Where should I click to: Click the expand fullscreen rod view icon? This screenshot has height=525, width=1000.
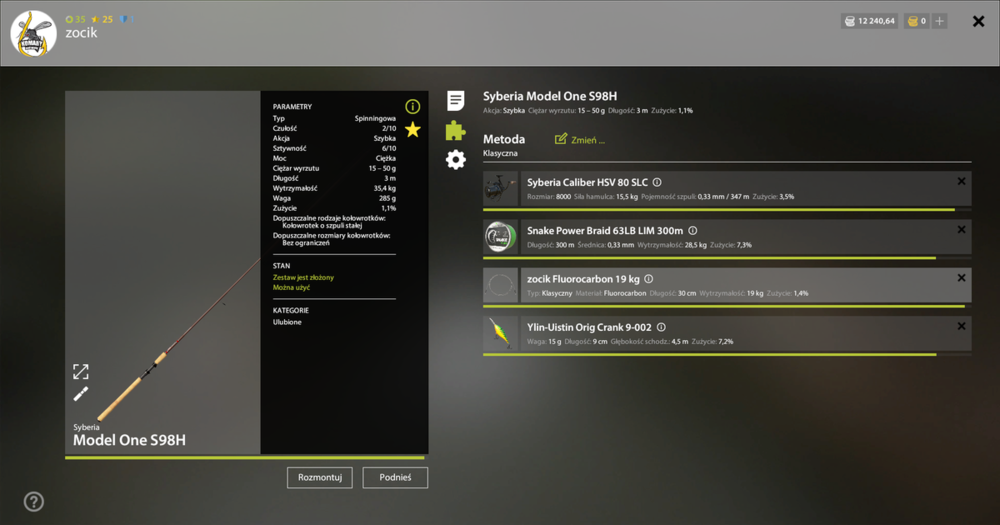point(81,372)
